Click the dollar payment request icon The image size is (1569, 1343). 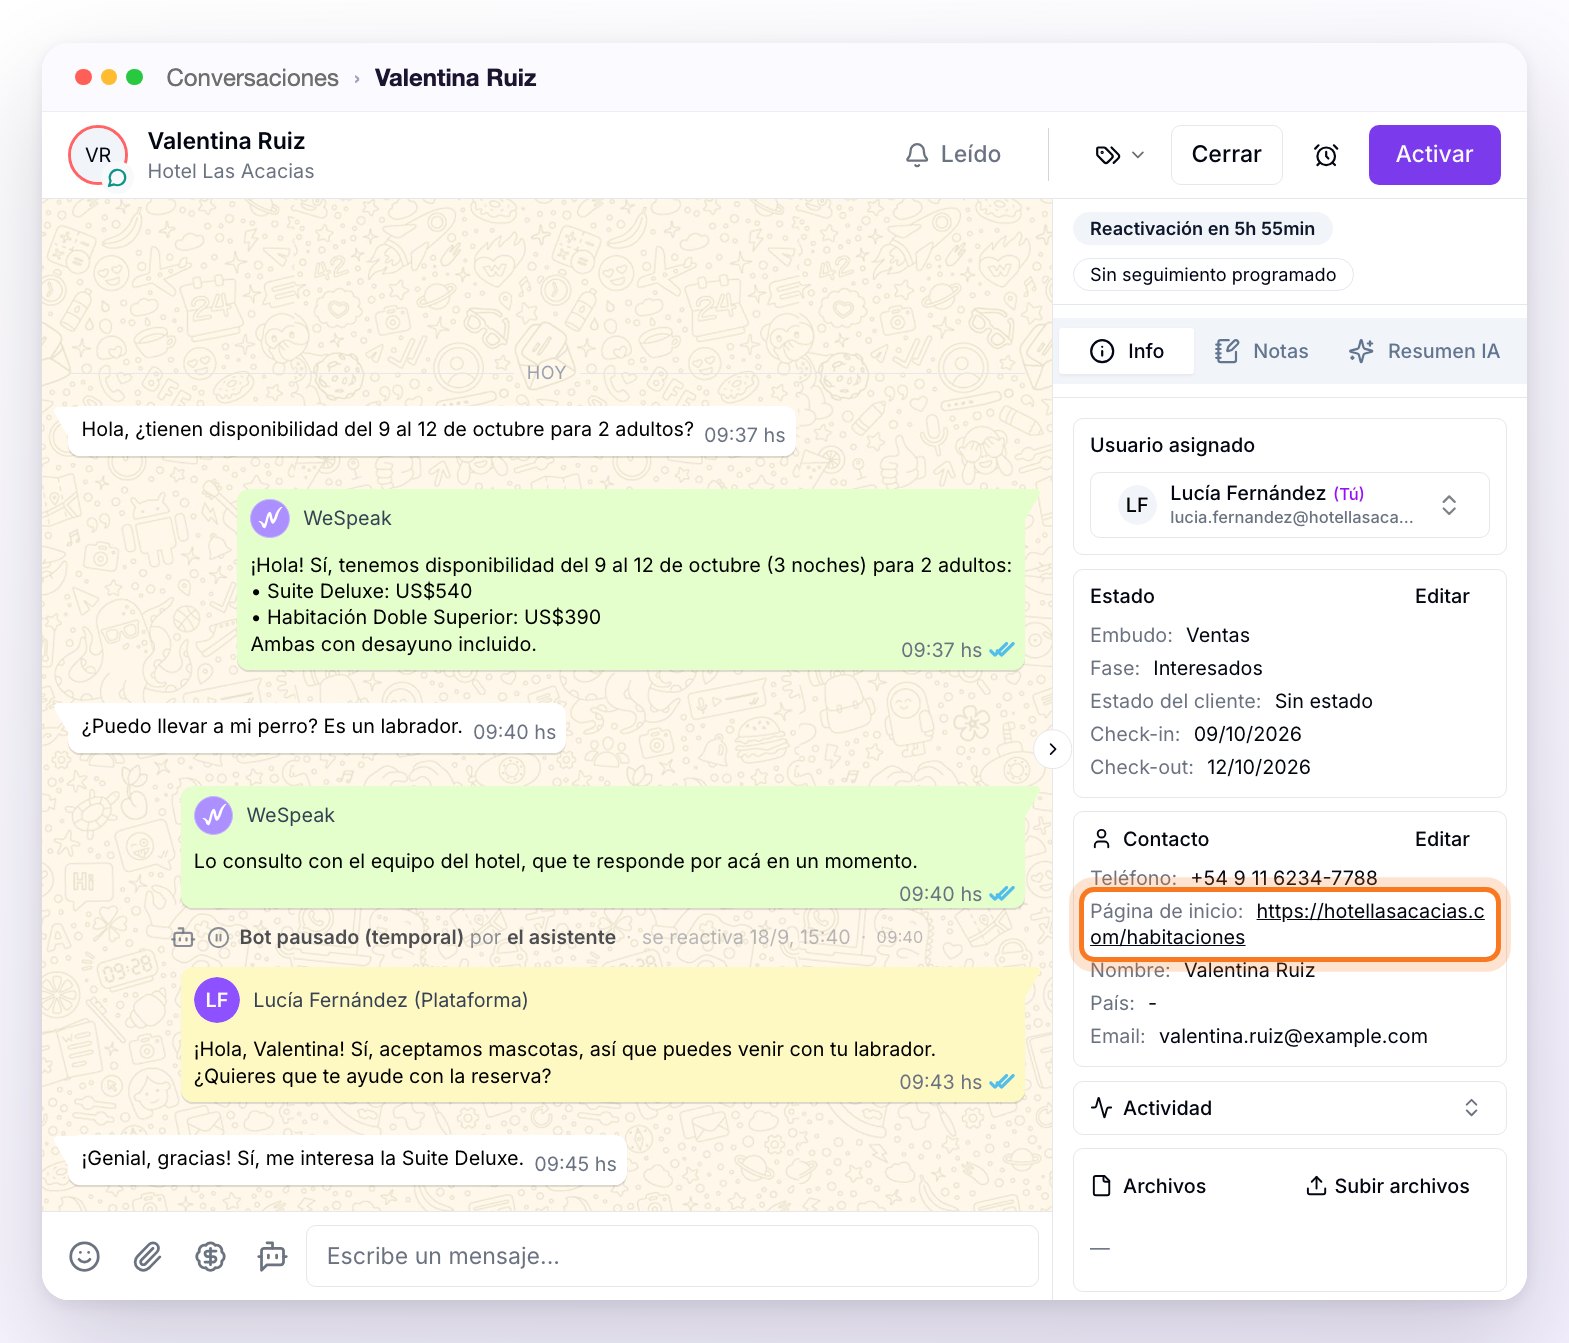pos(210,1256)
